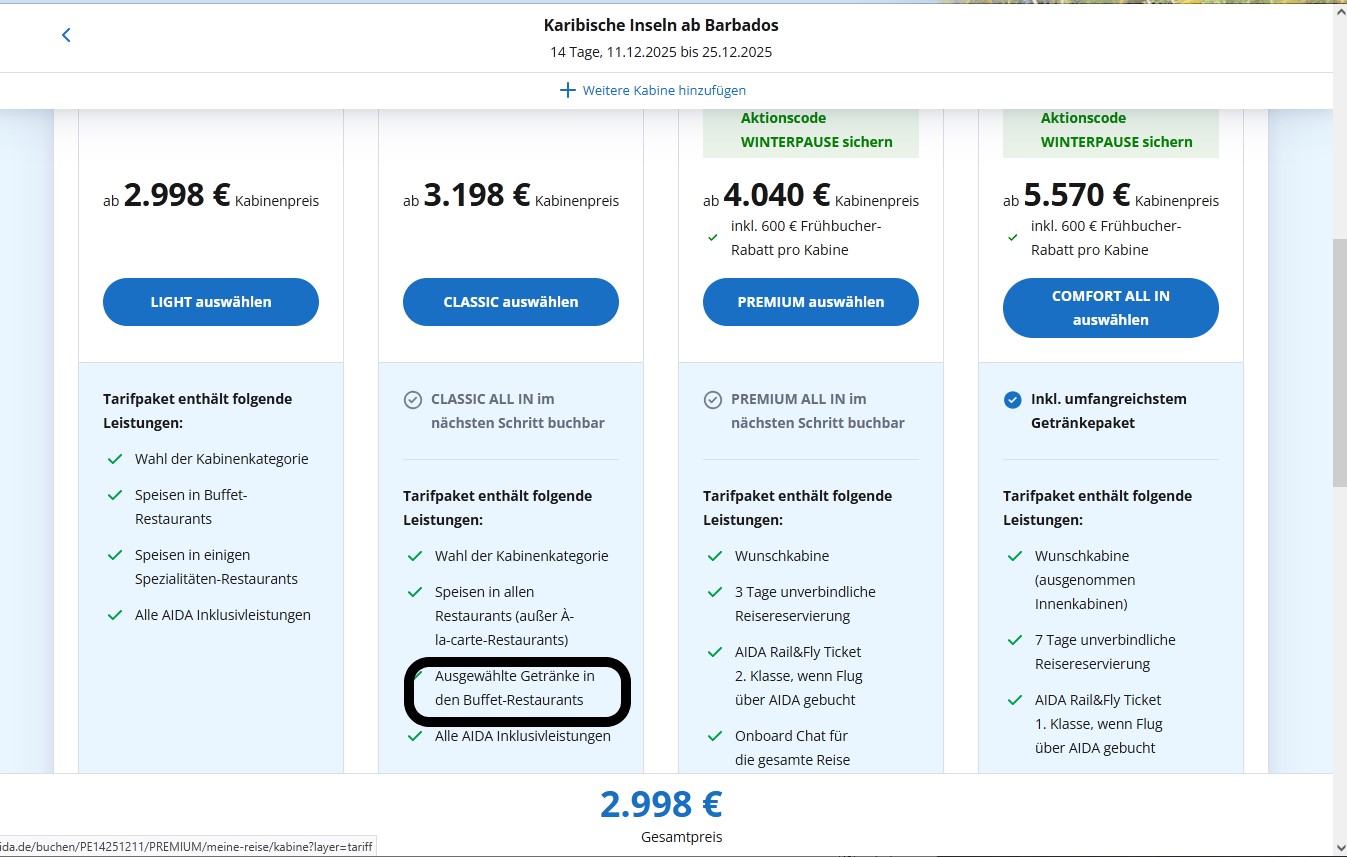Image resolution: width=1347 pixels, height=857 pixels.
Task: Click the back arrow chevron icon
Action: click(66, 35)
